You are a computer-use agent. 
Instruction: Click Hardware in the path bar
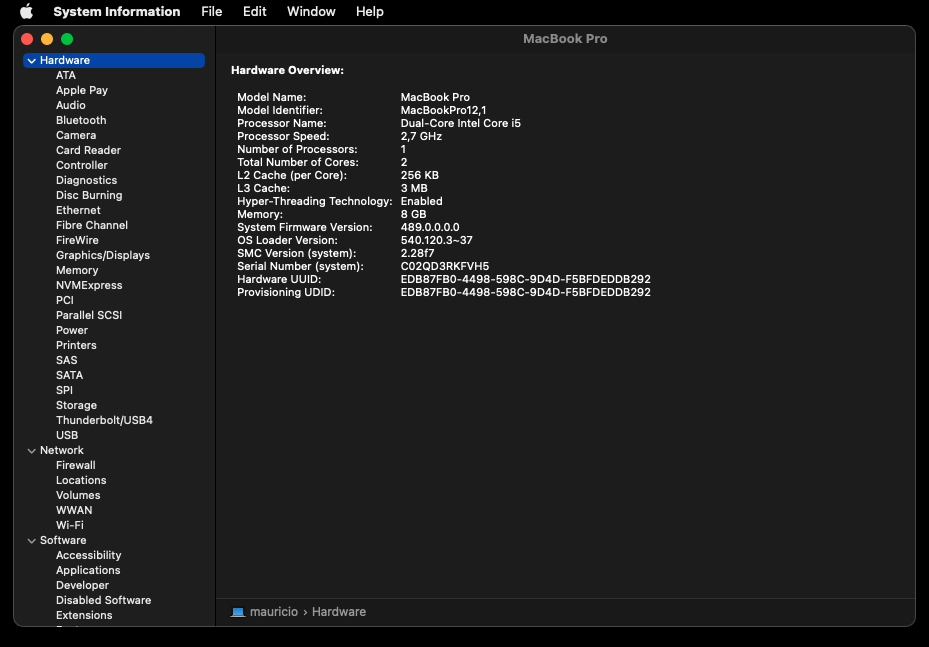click(x=339, y=612)
